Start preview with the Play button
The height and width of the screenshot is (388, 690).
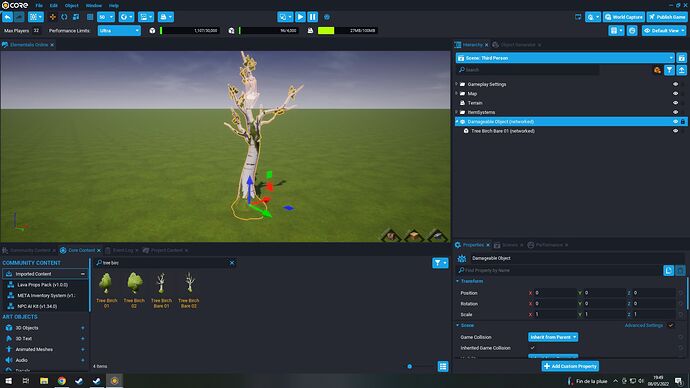point(300,17)
